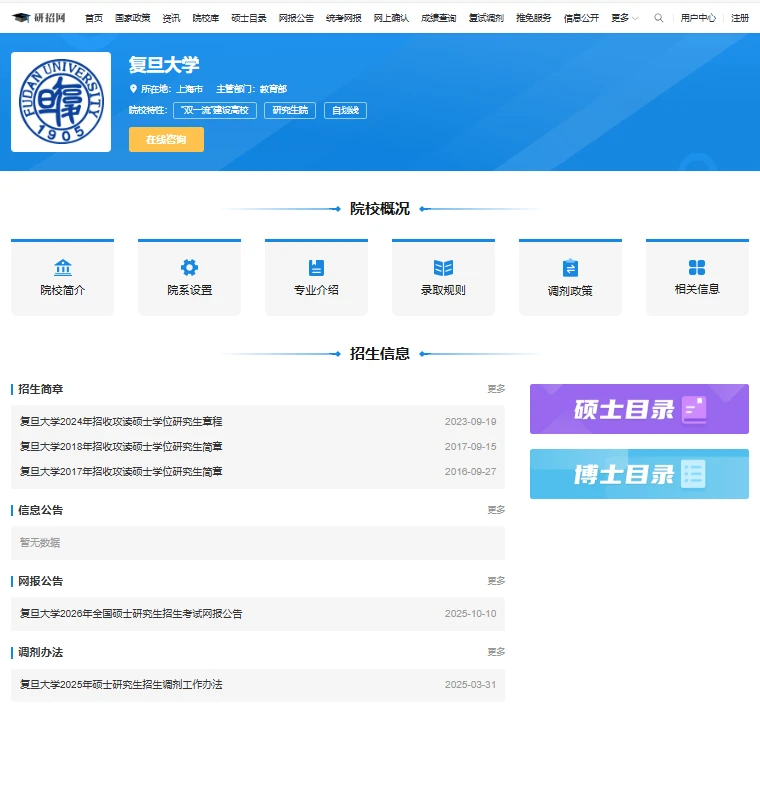Click the date 2017-09-15

coord(470,446)
